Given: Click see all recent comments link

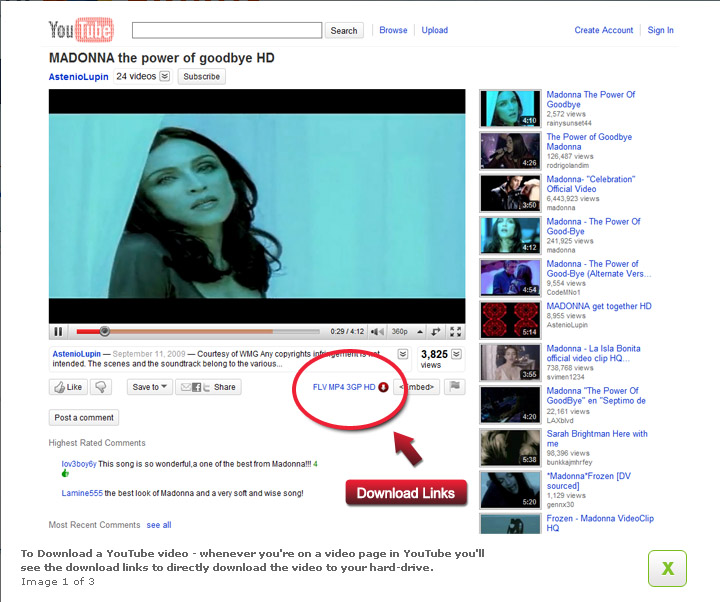Looking at the screenshot, I should (x=159, y=525).
